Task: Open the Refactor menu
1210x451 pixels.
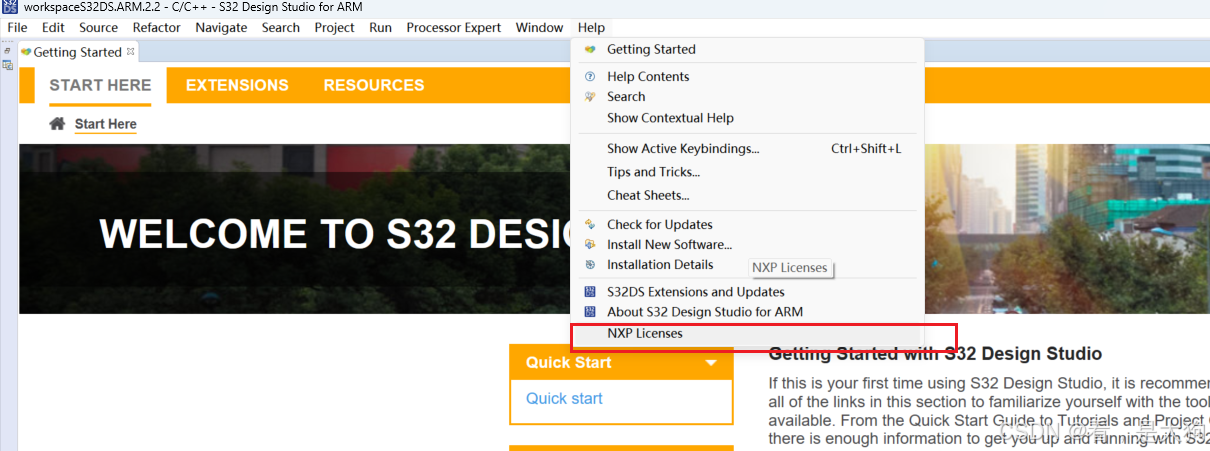Action: click(157, 27)
